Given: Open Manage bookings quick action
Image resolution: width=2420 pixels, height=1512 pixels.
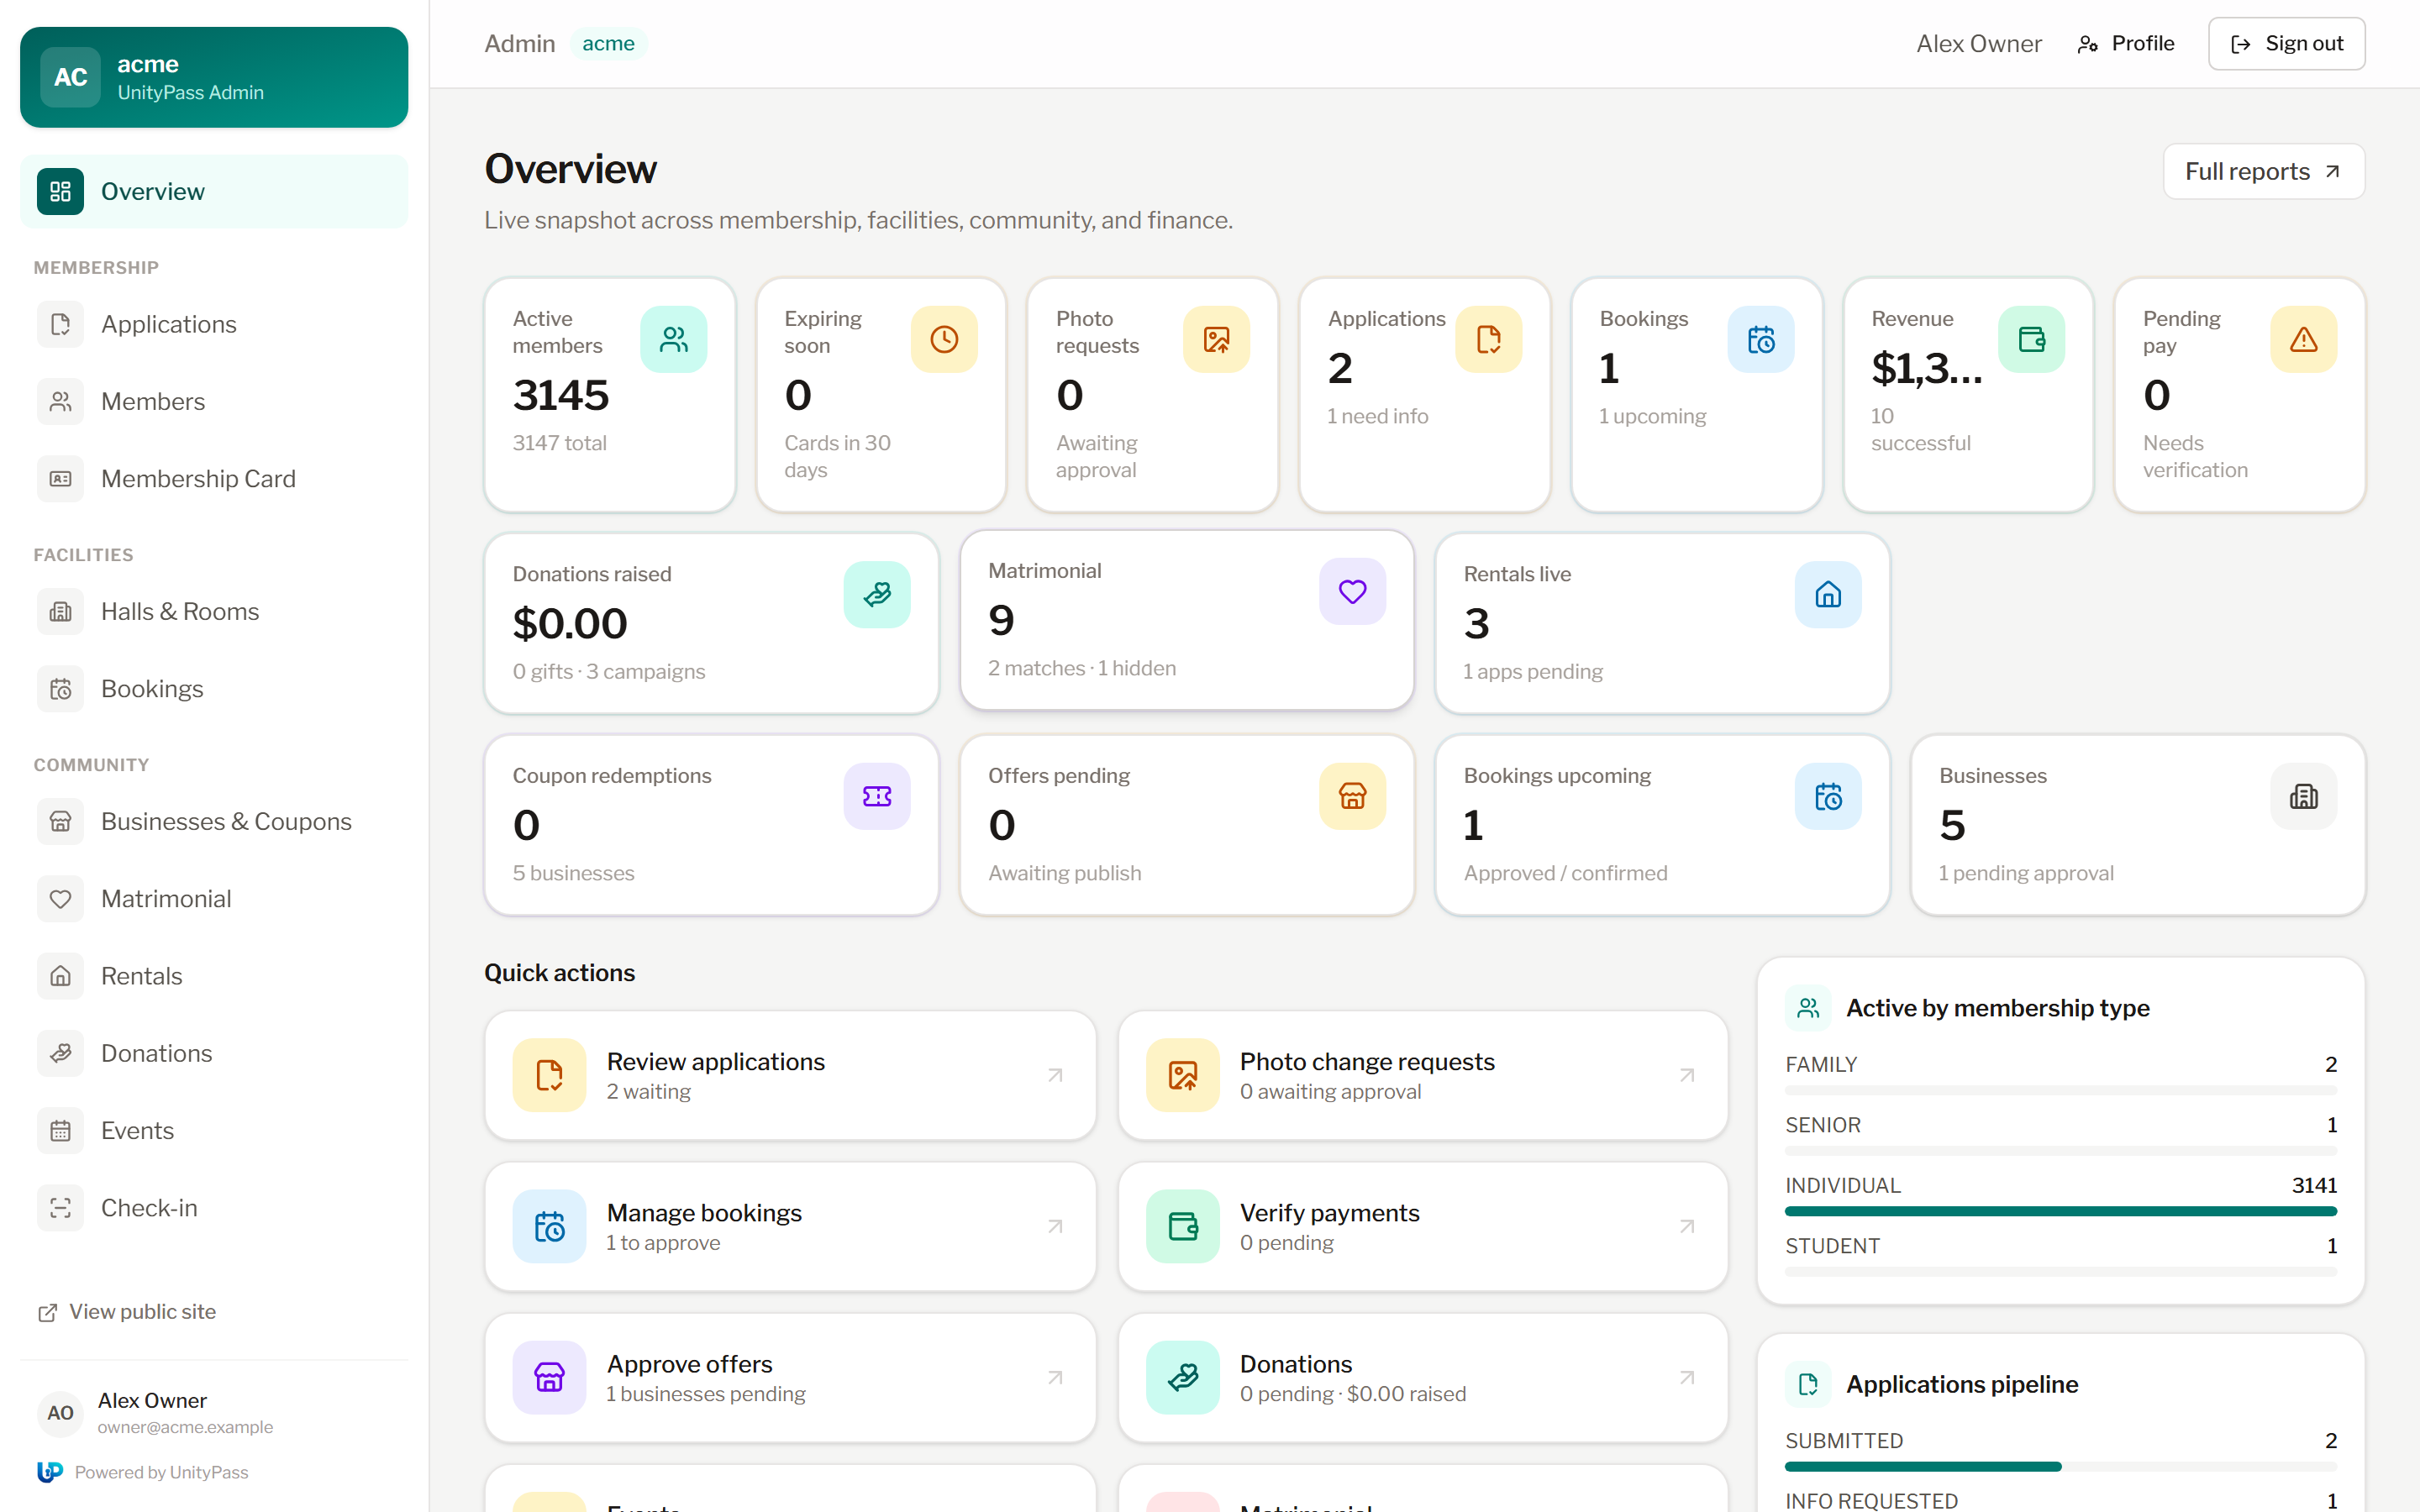Looking at the screenshot, I should (790, 1226).
